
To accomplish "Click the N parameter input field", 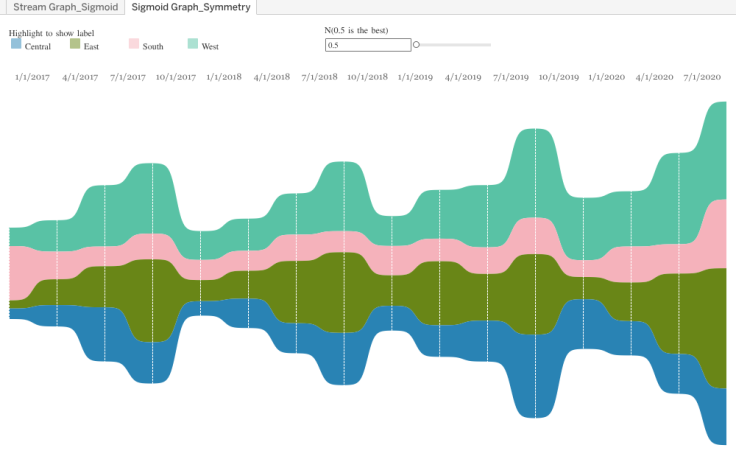I will click(x=367, y=45).
